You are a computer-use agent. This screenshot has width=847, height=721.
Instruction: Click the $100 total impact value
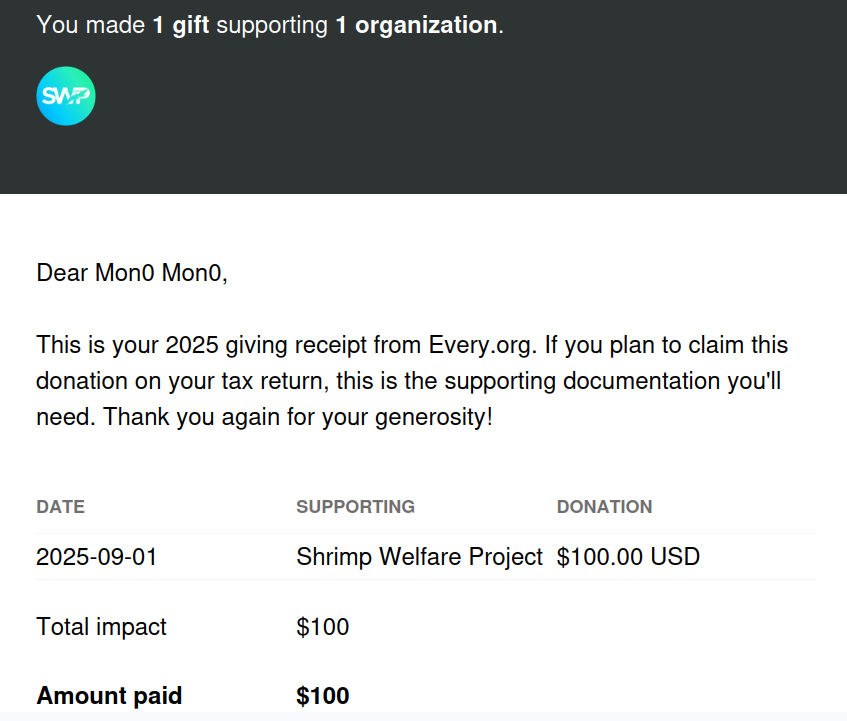[x=322, y=627]
